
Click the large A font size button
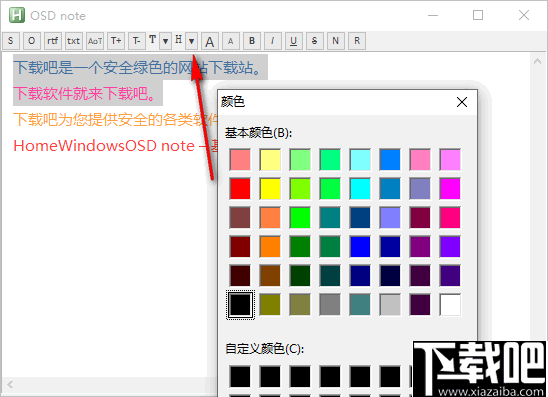click(x=210, y=42)
